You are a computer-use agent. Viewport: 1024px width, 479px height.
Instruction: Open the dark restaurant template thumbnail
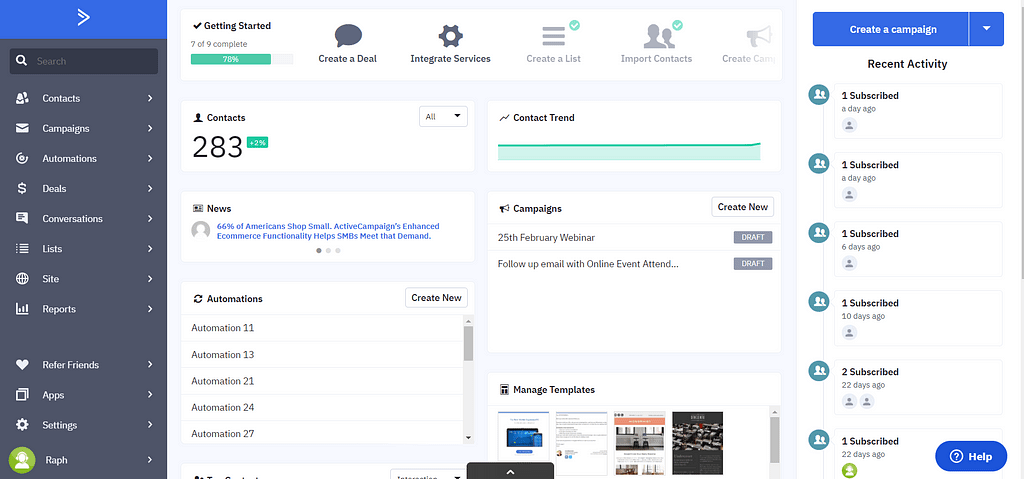pyautogui.click(x=697, y=443)
